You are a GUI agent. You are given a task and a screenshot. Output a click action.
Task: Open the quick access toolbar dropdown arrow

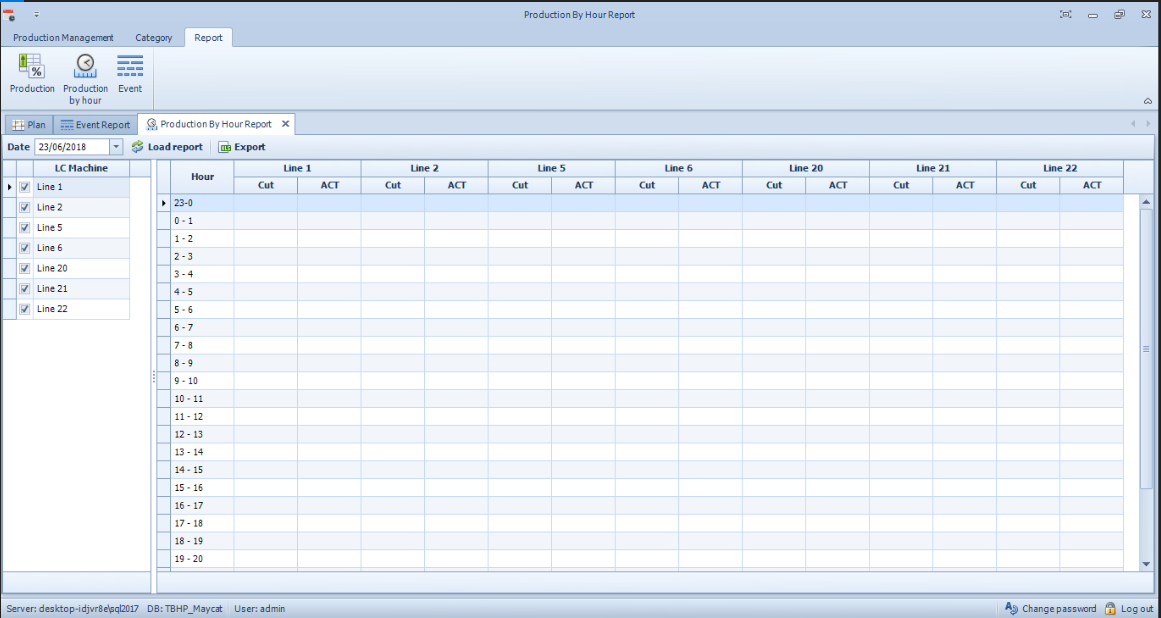coord(37,15)
